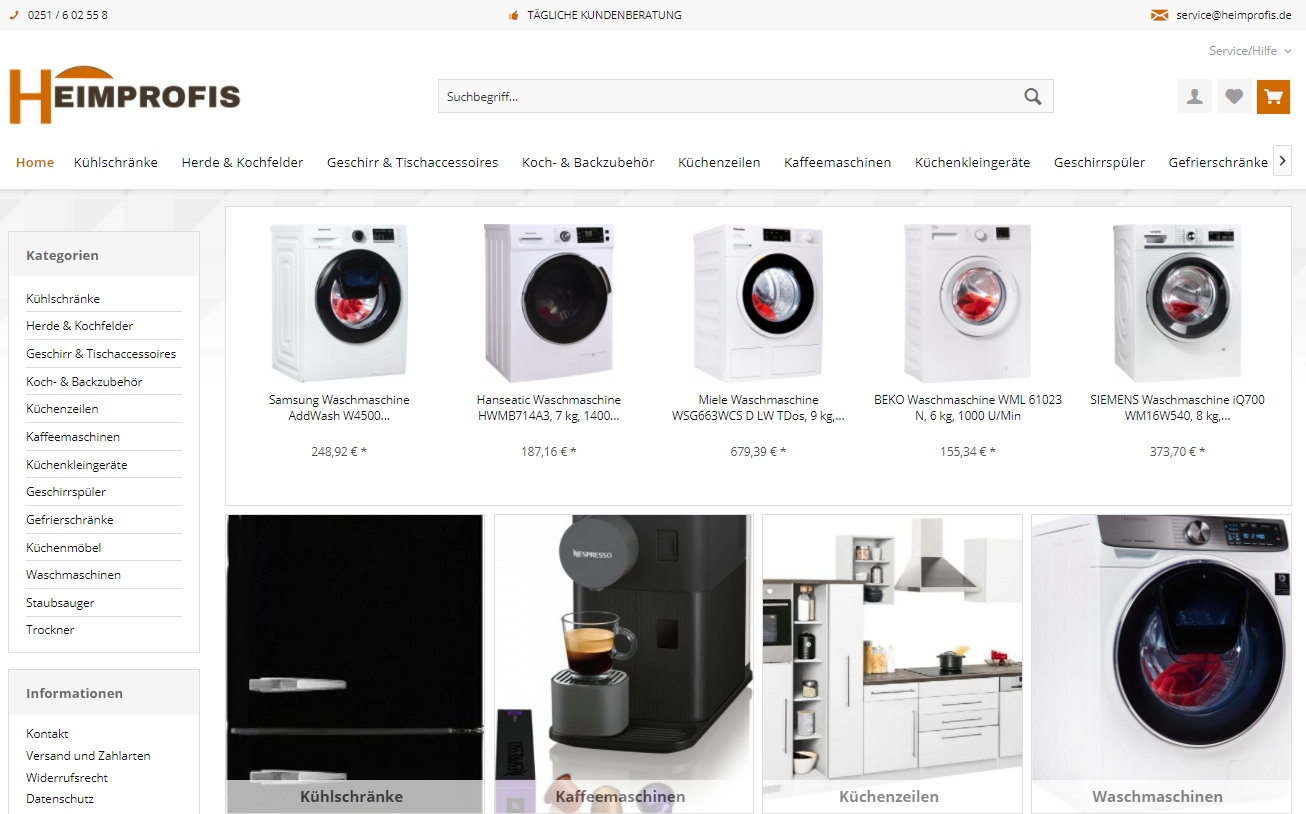Open Miele WSG663WCS washing machine image
Image resolution: width=1306 pixels, height=814 pixels.
click(x=758, y=303)
